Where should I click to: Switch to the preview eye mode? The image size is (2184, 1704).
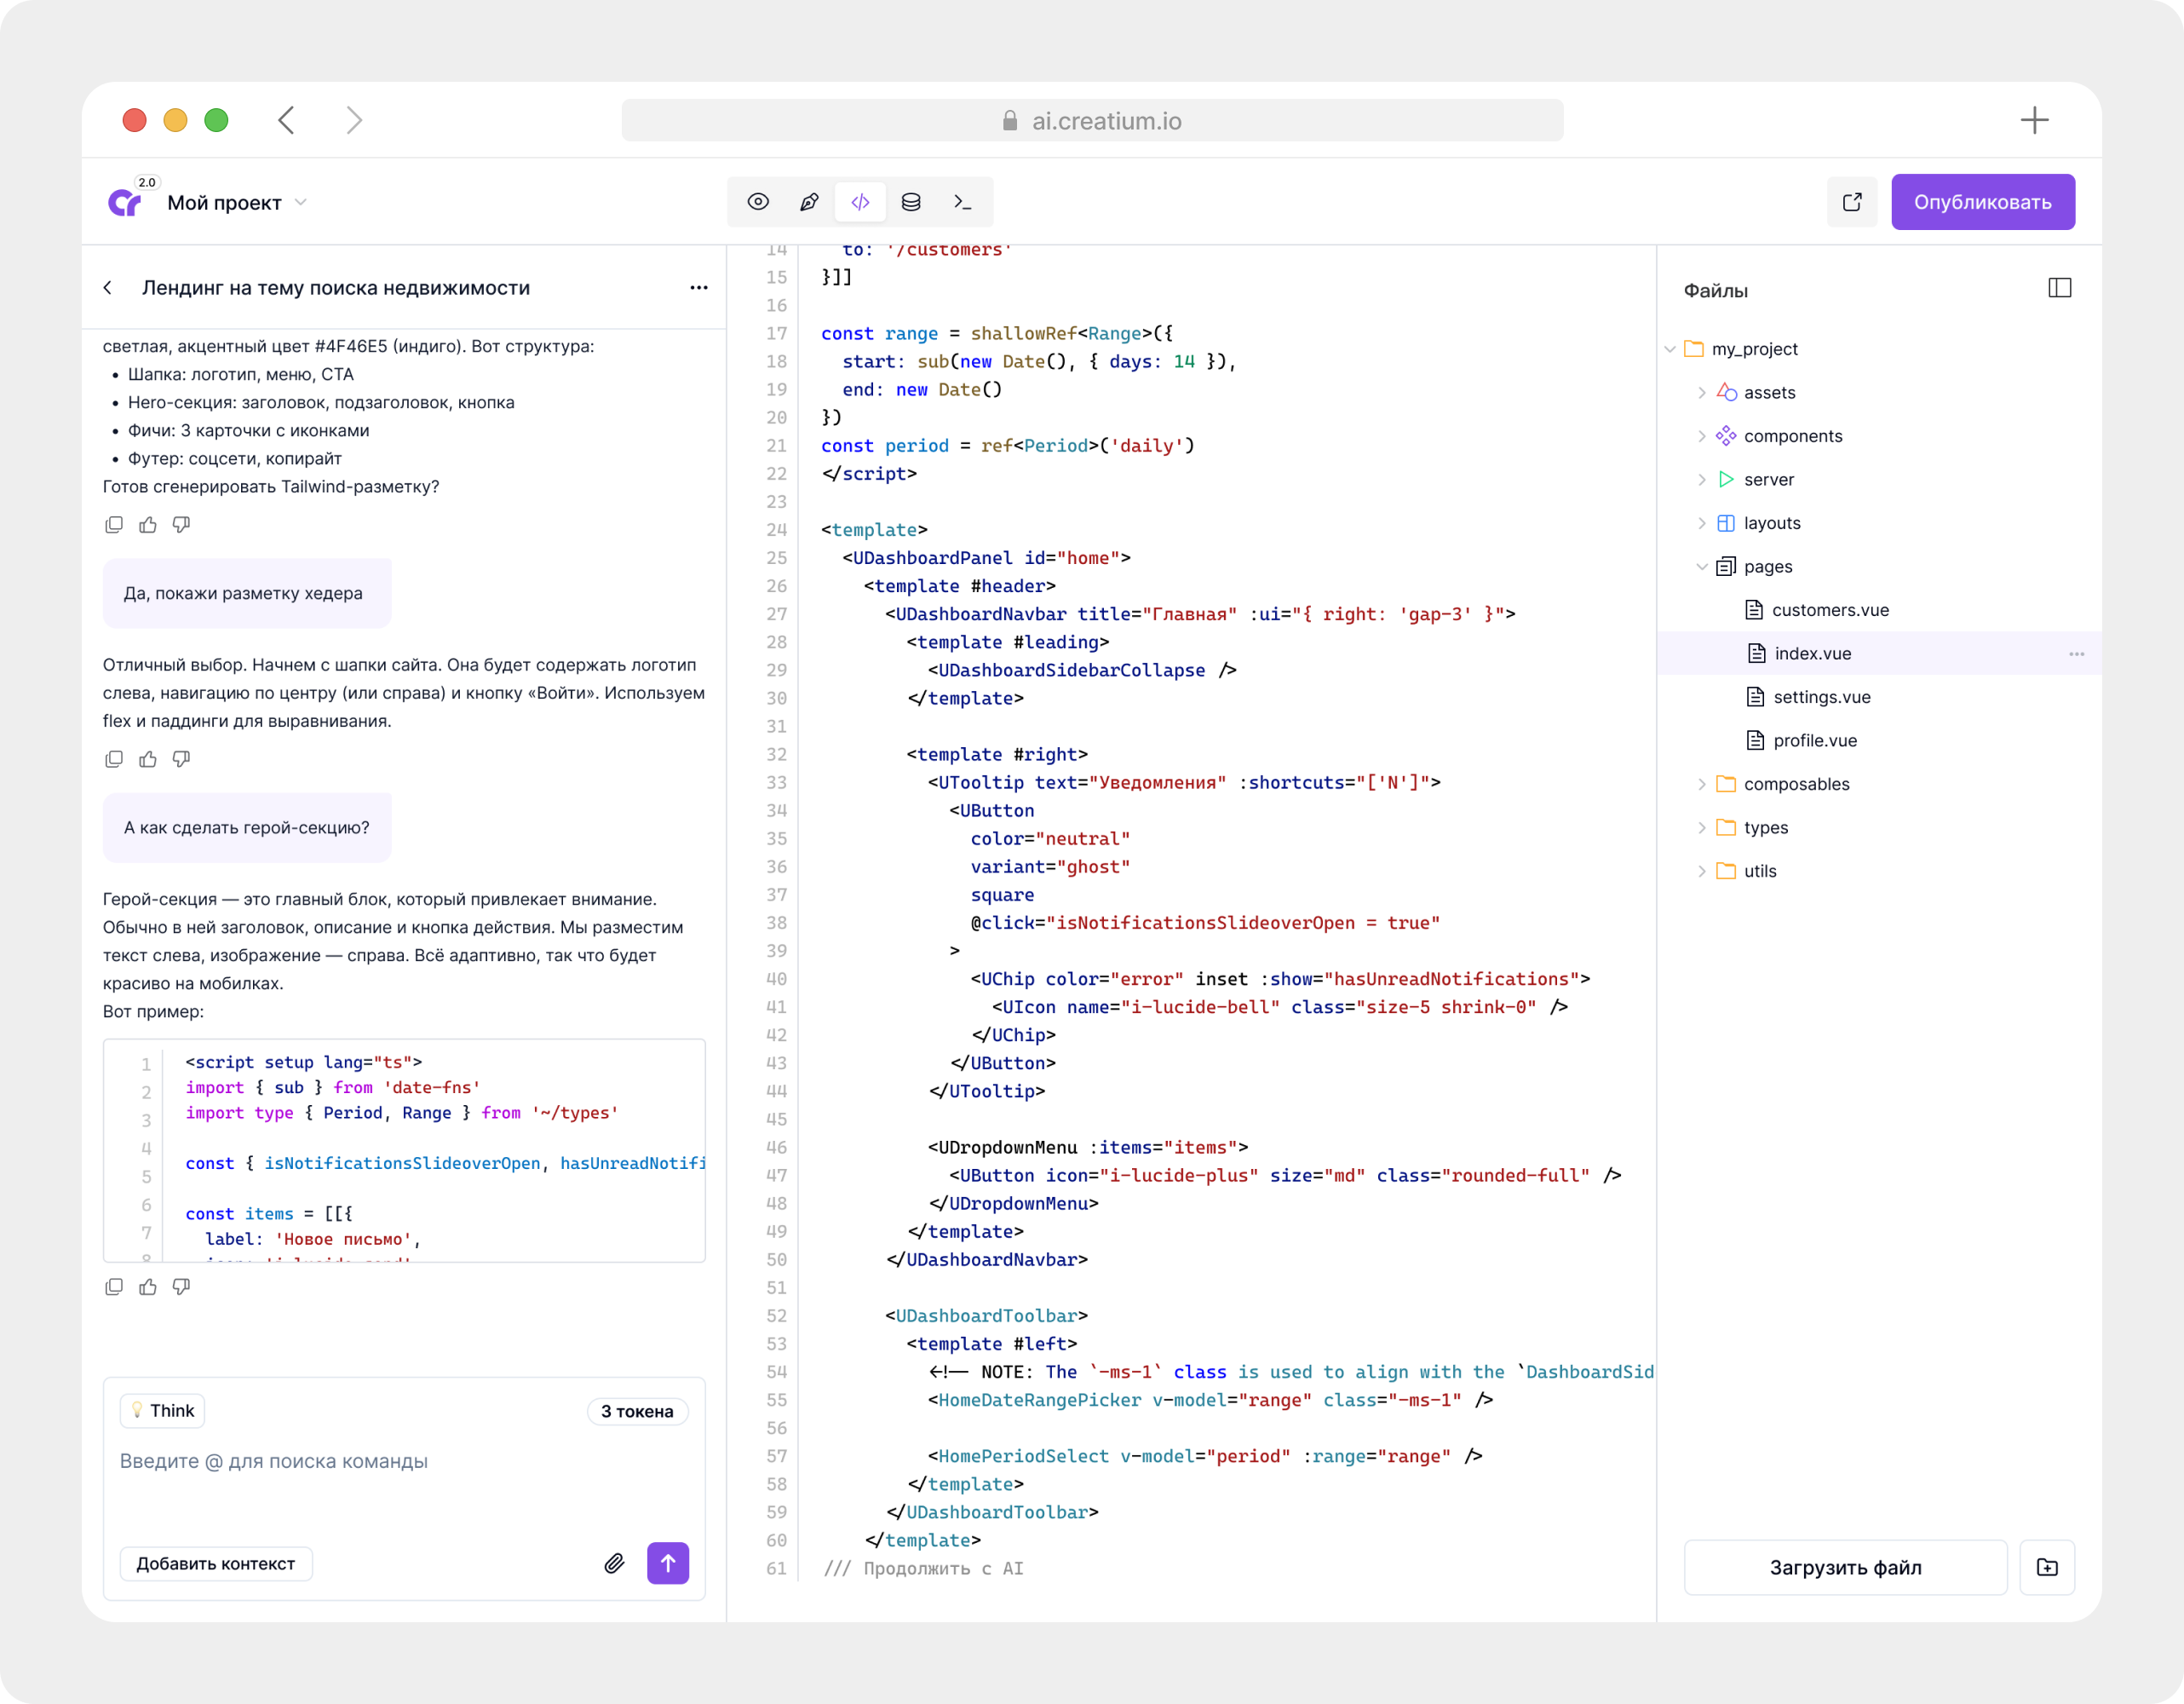tap(758, 202)
